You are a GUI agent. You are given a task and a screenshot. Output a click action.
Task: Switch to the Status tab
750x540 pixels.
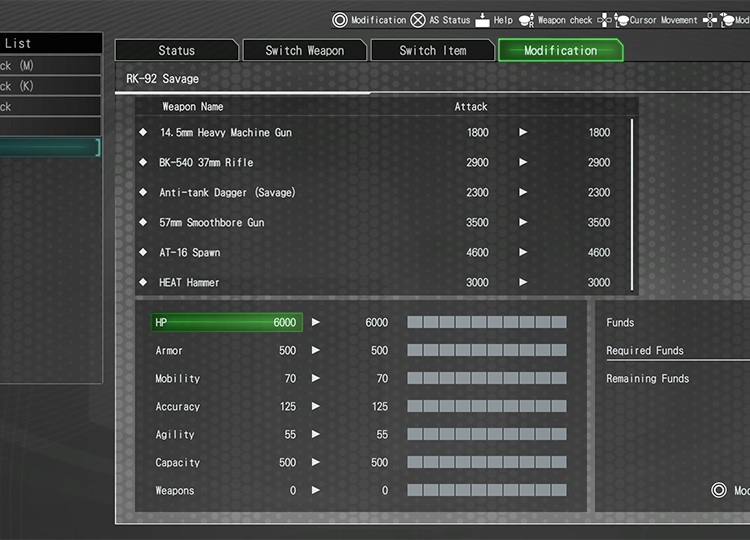click(177, 50)
